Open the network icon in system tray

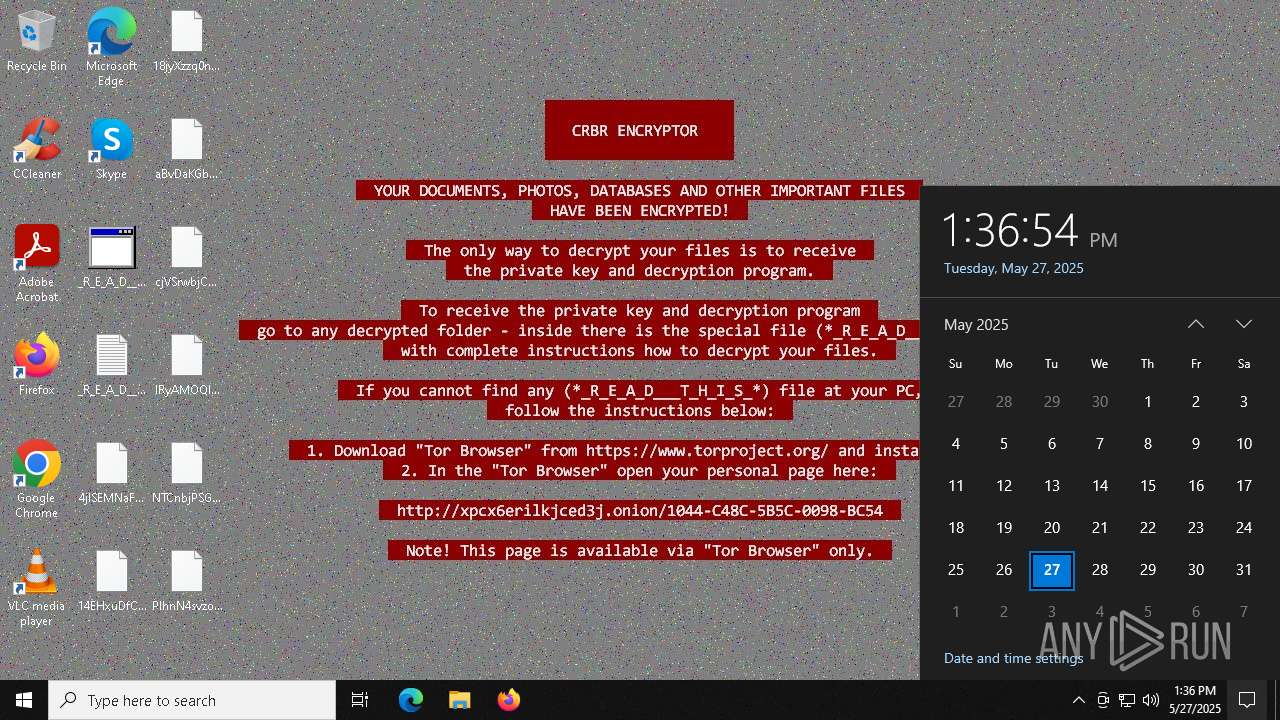tap(1127, 700)
